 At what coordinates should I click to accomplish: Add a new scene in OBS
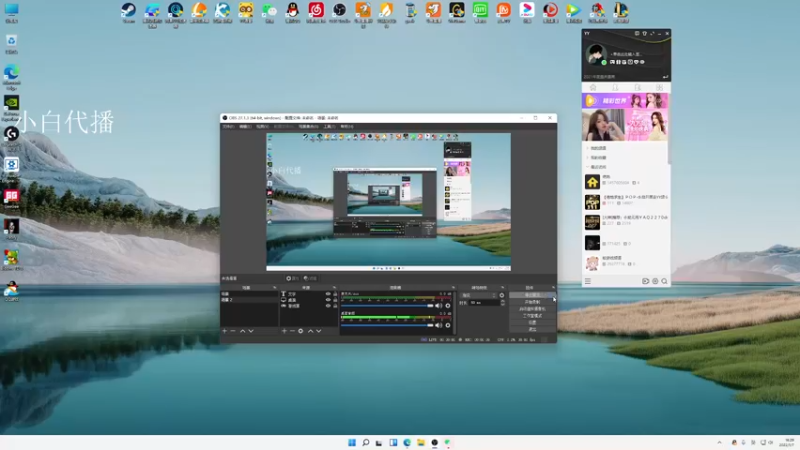click(x=224, y=331)
